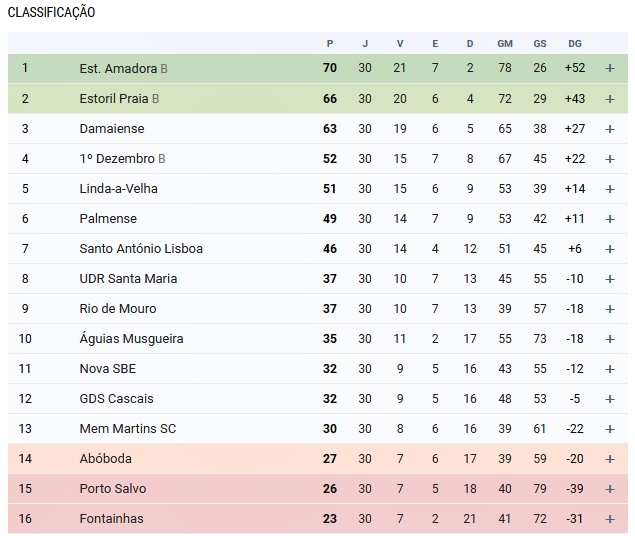635x536 pixels.
Task: Click the Classificação section heading
Action: tap(52, 12)
